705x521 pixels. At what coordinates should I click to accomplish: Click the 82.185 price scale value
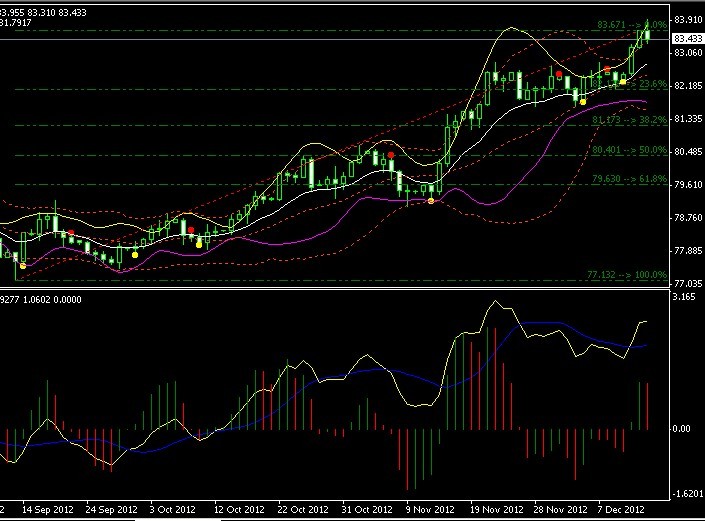pyautogui.click(x=688, y=85)
